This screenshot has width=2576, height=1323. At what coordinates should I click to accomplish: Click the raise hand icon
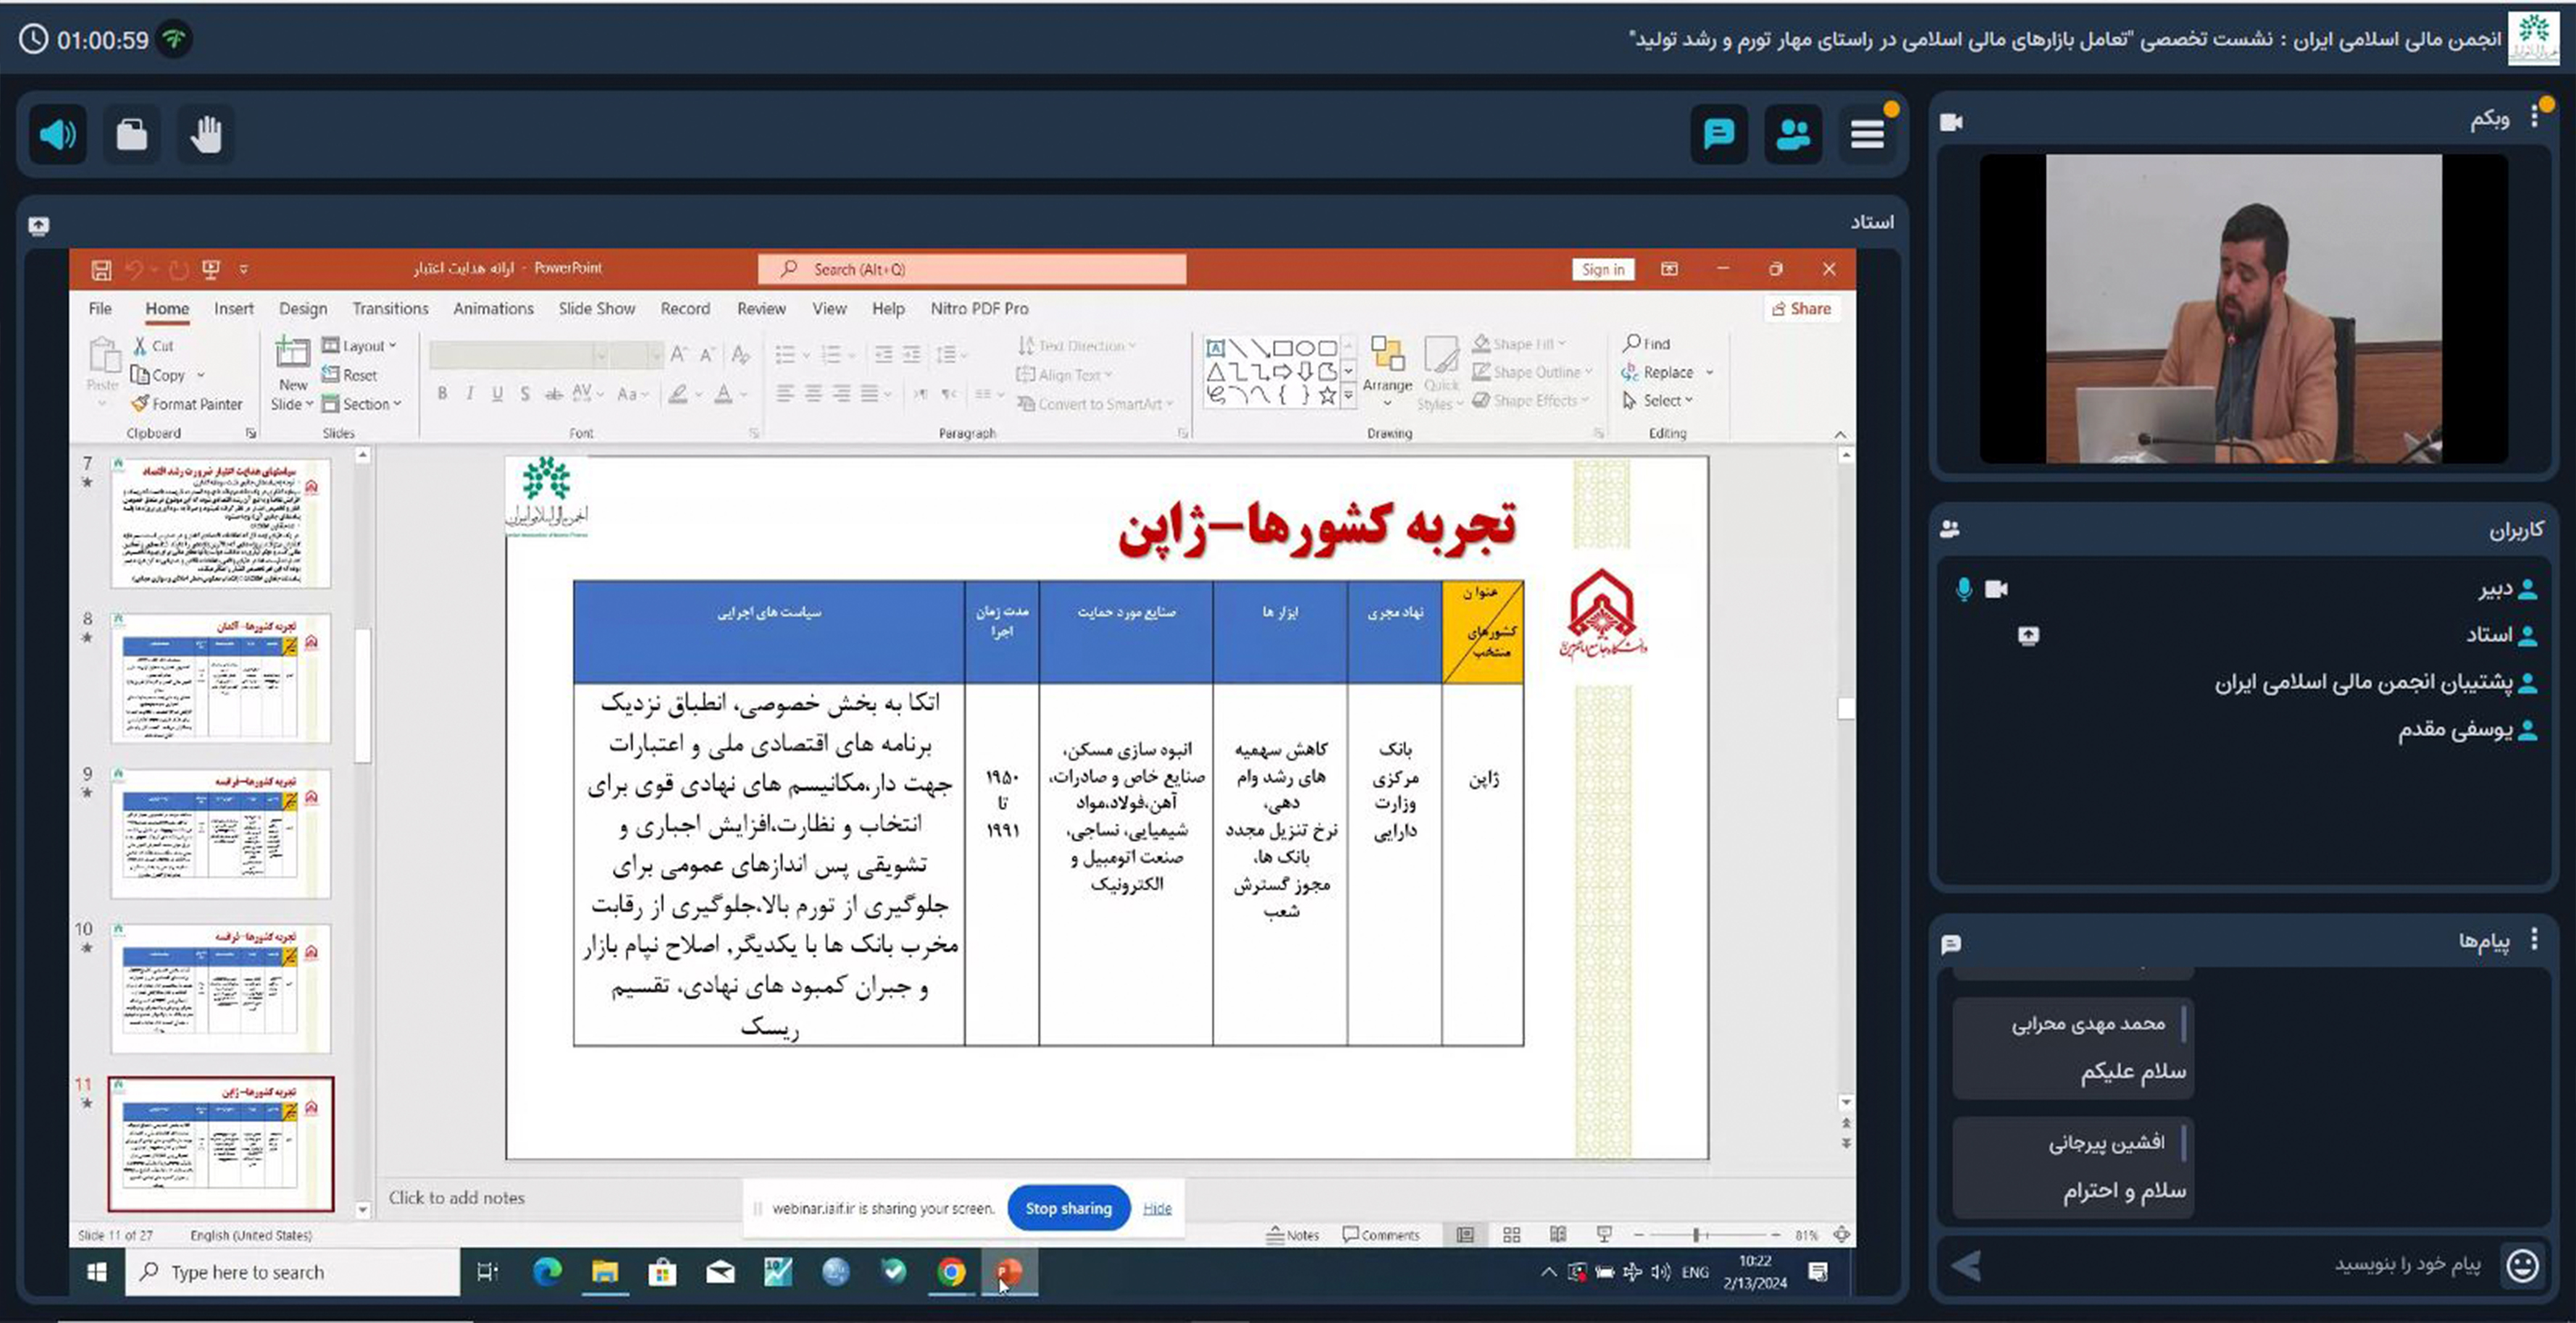(x=206, y=134)
